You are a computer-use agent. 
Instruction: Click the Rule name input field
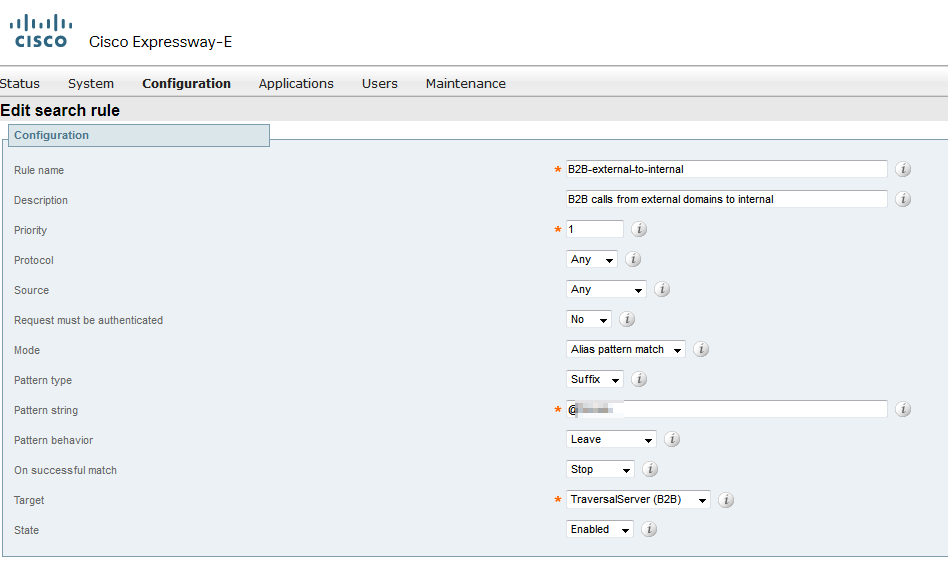[727, 169]
